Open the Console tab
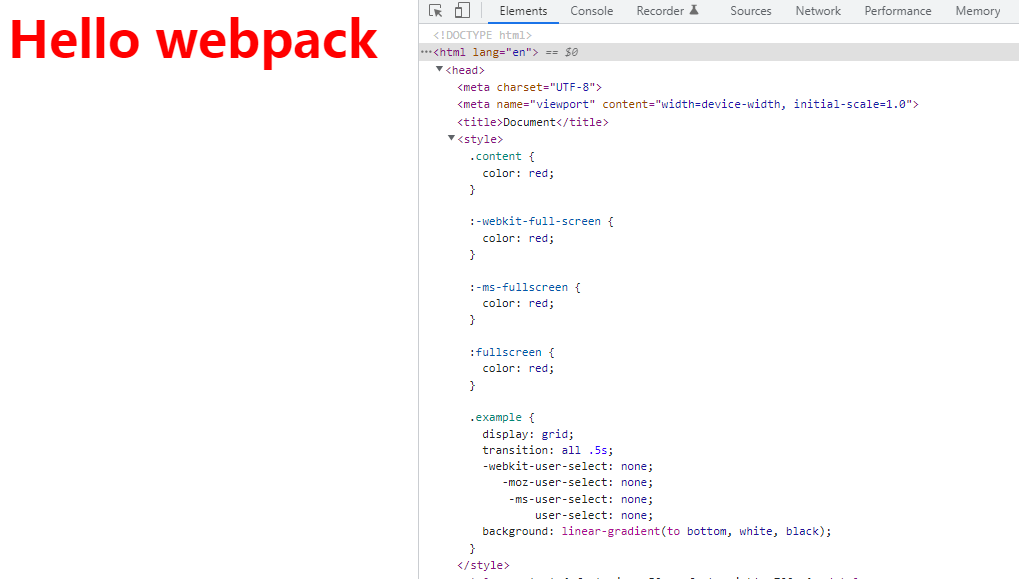1019x579 pixels. tap(591, 11)
